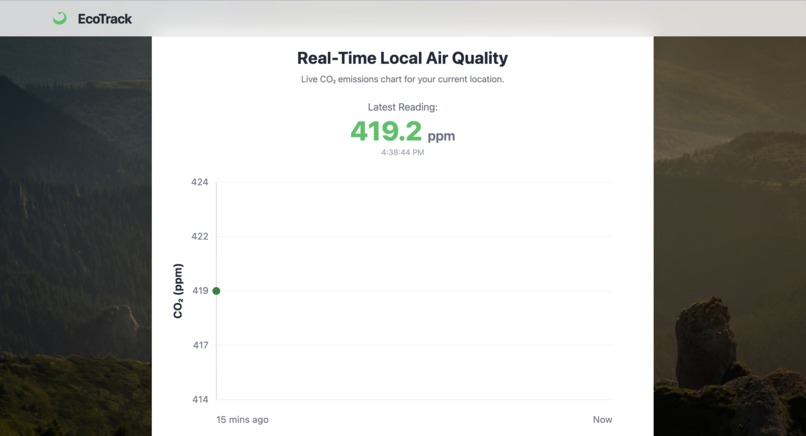Click the 417 y-axis label

(200, 345)
